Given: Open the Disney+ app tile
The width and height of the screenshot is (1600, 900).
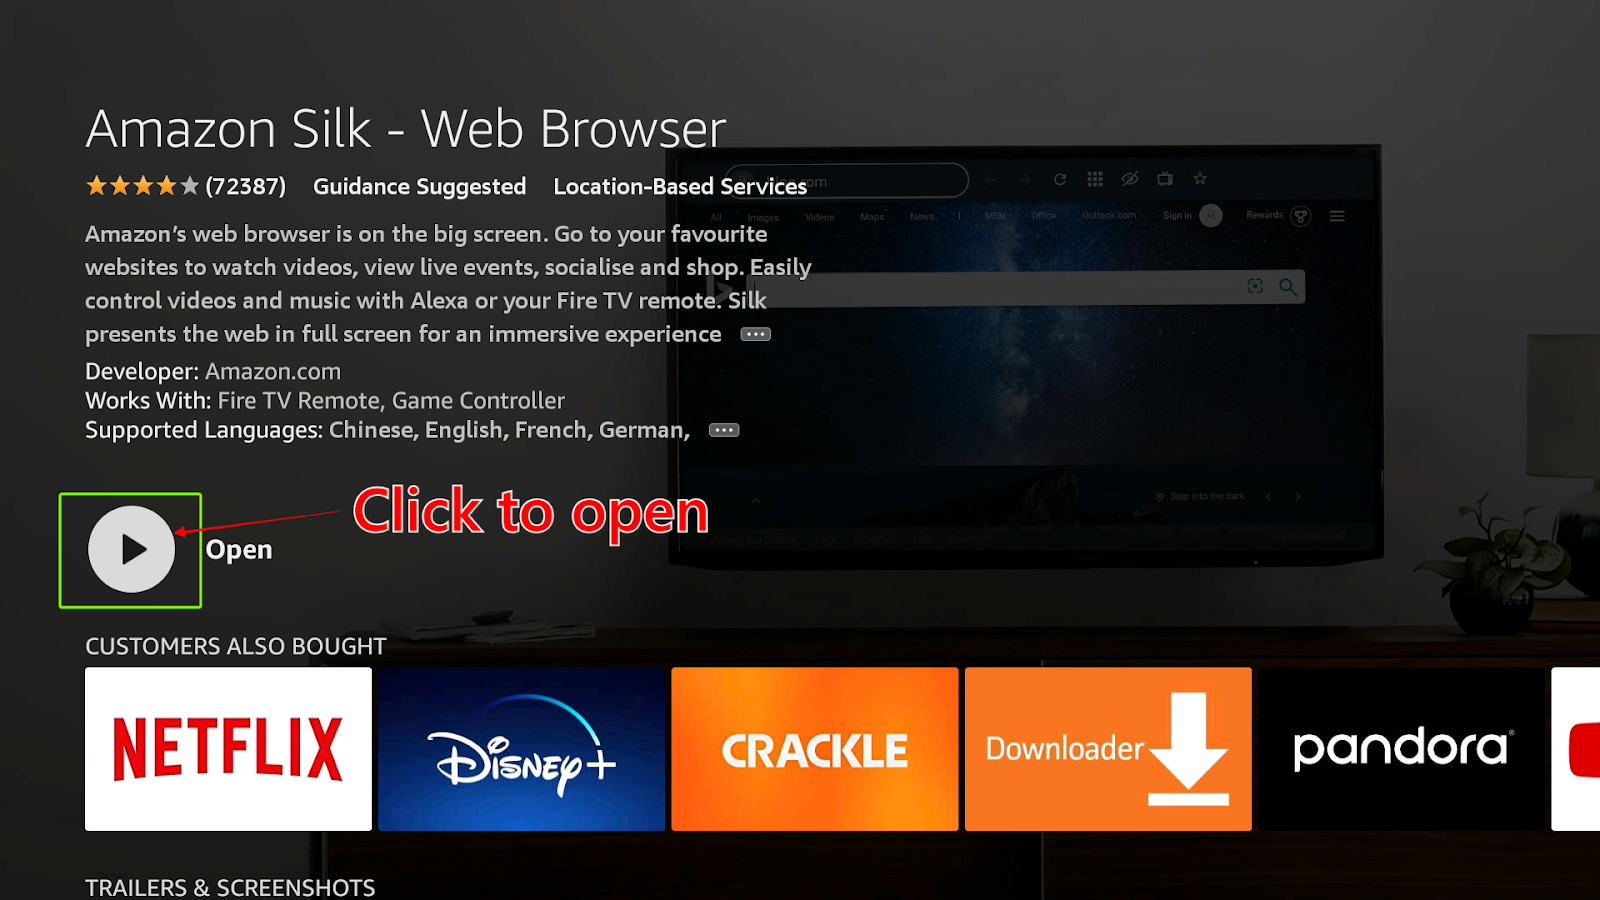Looking at the screenshot, I should coord(521,749).
